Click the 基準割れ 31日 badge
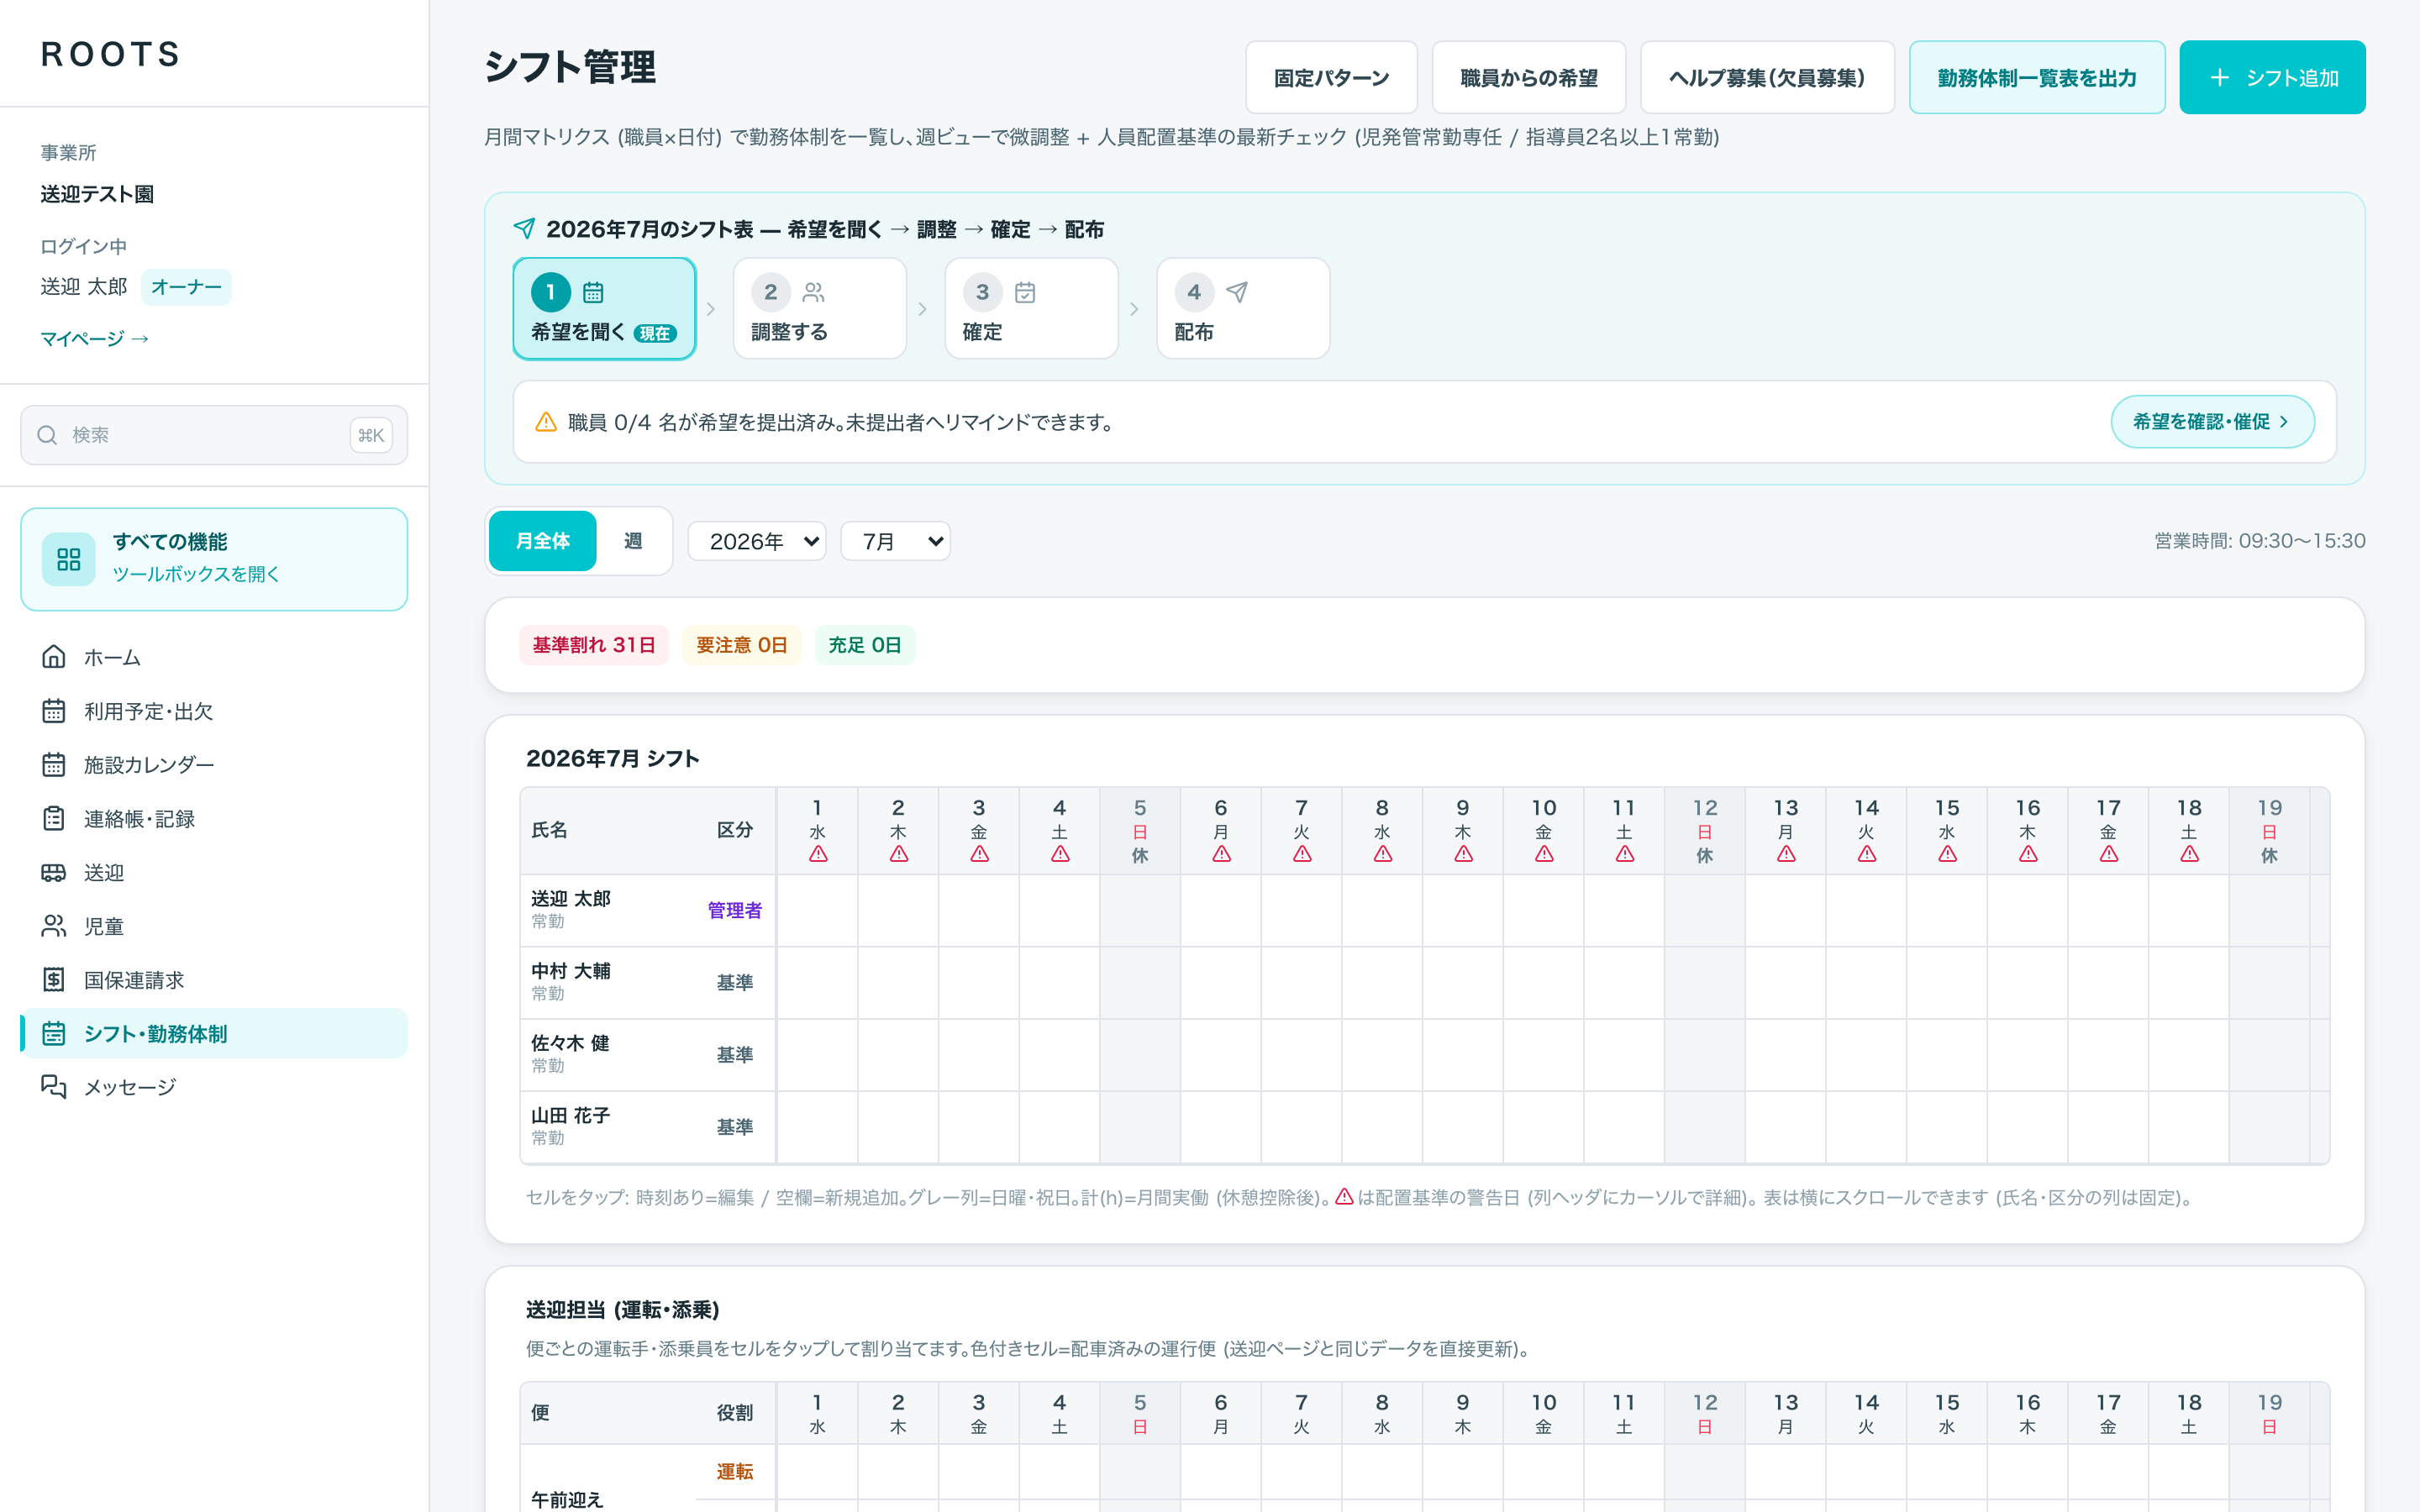The image size is (2420, 1512). tap(593, 645)
